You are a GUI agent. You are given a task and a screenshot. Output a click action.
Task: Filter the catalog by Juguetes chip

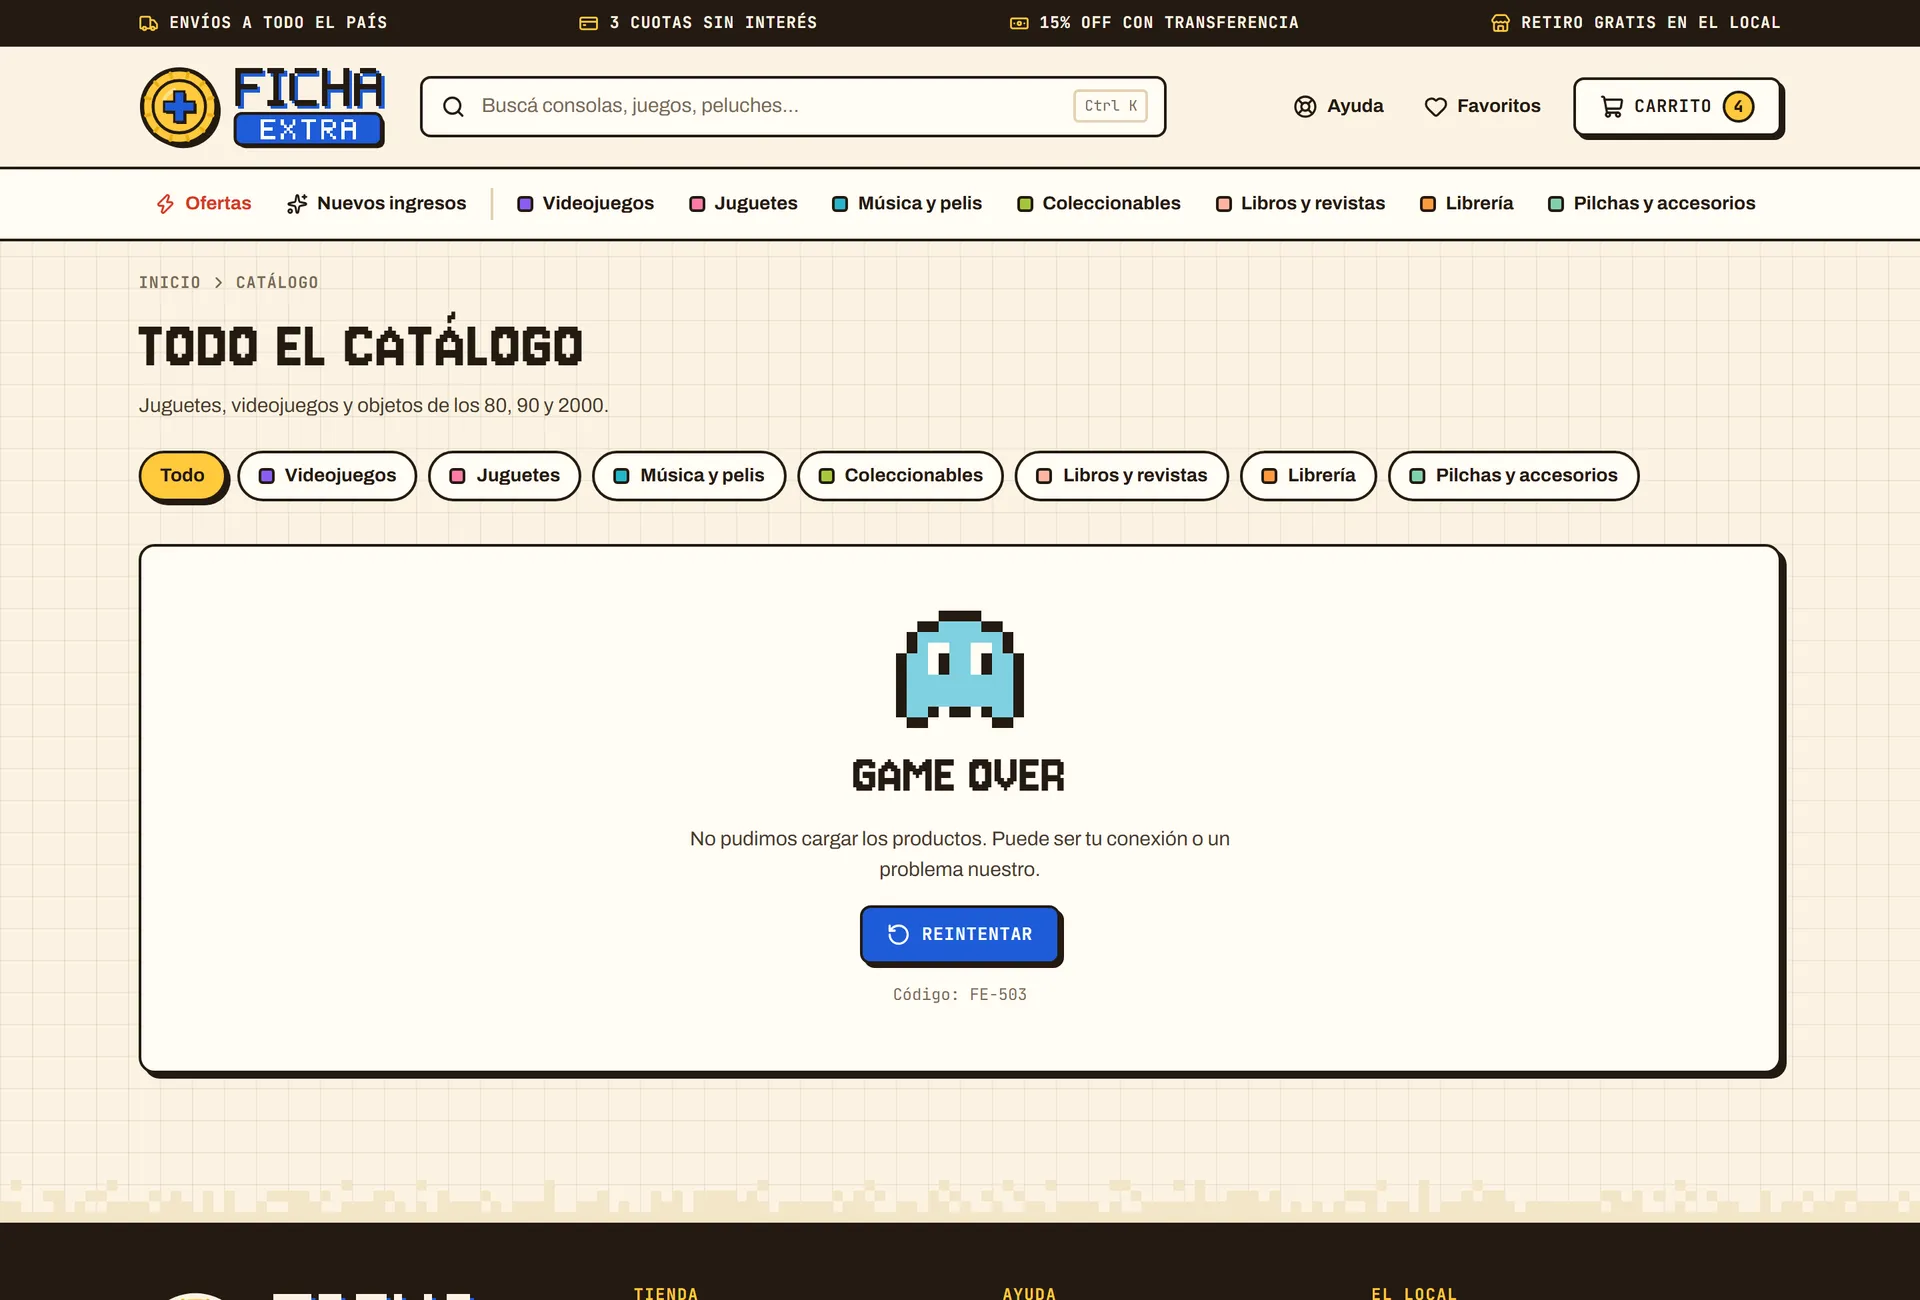tap(504, 476)
